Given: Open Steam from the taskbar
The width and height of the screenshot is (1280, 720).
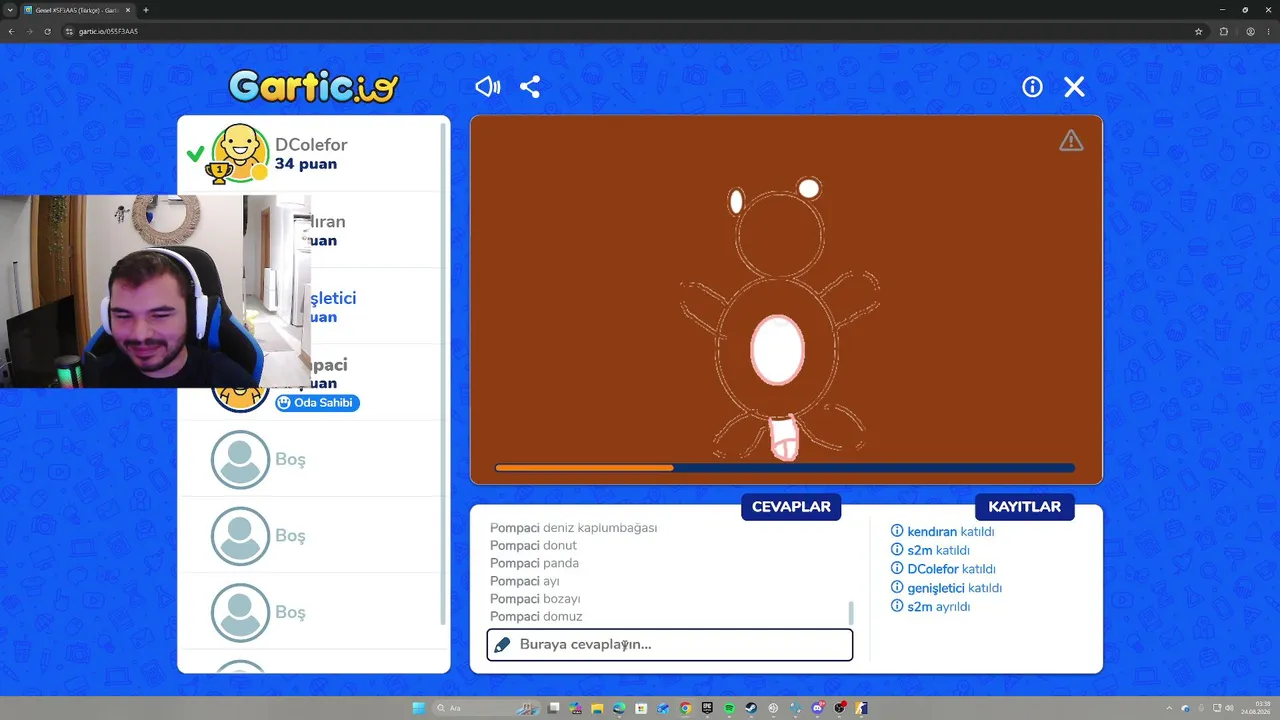Looking at the screenshot, I should [x=751, y=708].
